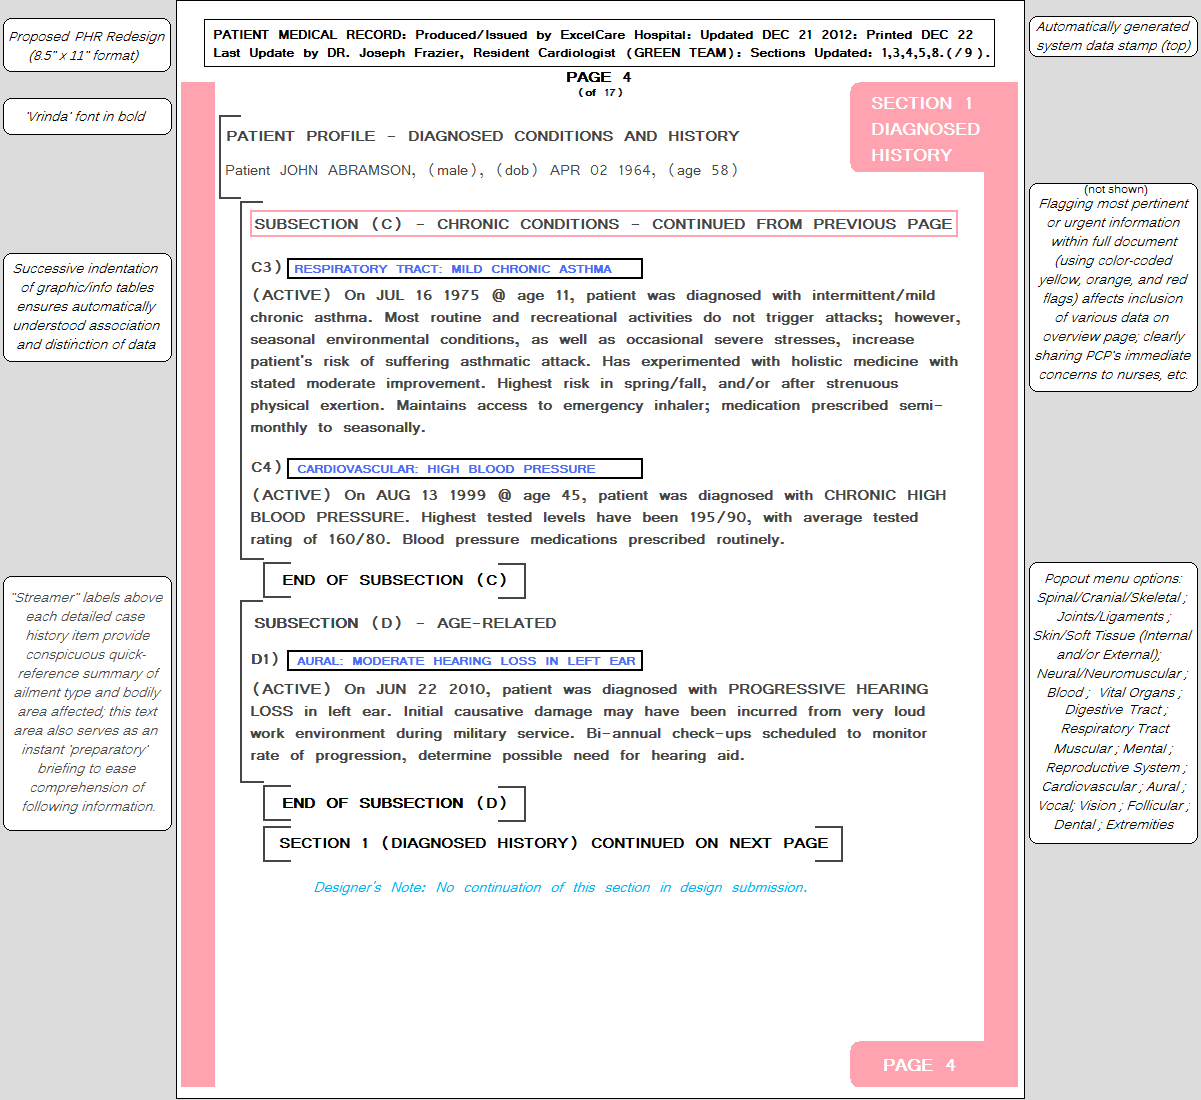
Task: Click the Automatically generated system data stamp note
Action: [x=1113, y=37]
